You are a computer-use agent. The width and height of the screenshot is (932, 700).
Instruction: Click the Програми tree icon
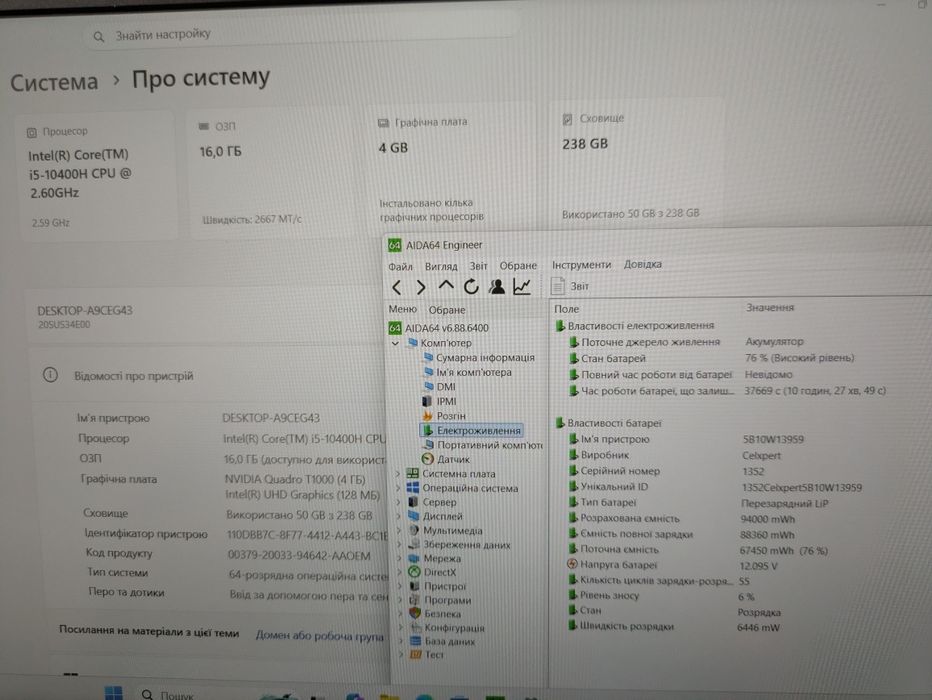click(415, 600)
